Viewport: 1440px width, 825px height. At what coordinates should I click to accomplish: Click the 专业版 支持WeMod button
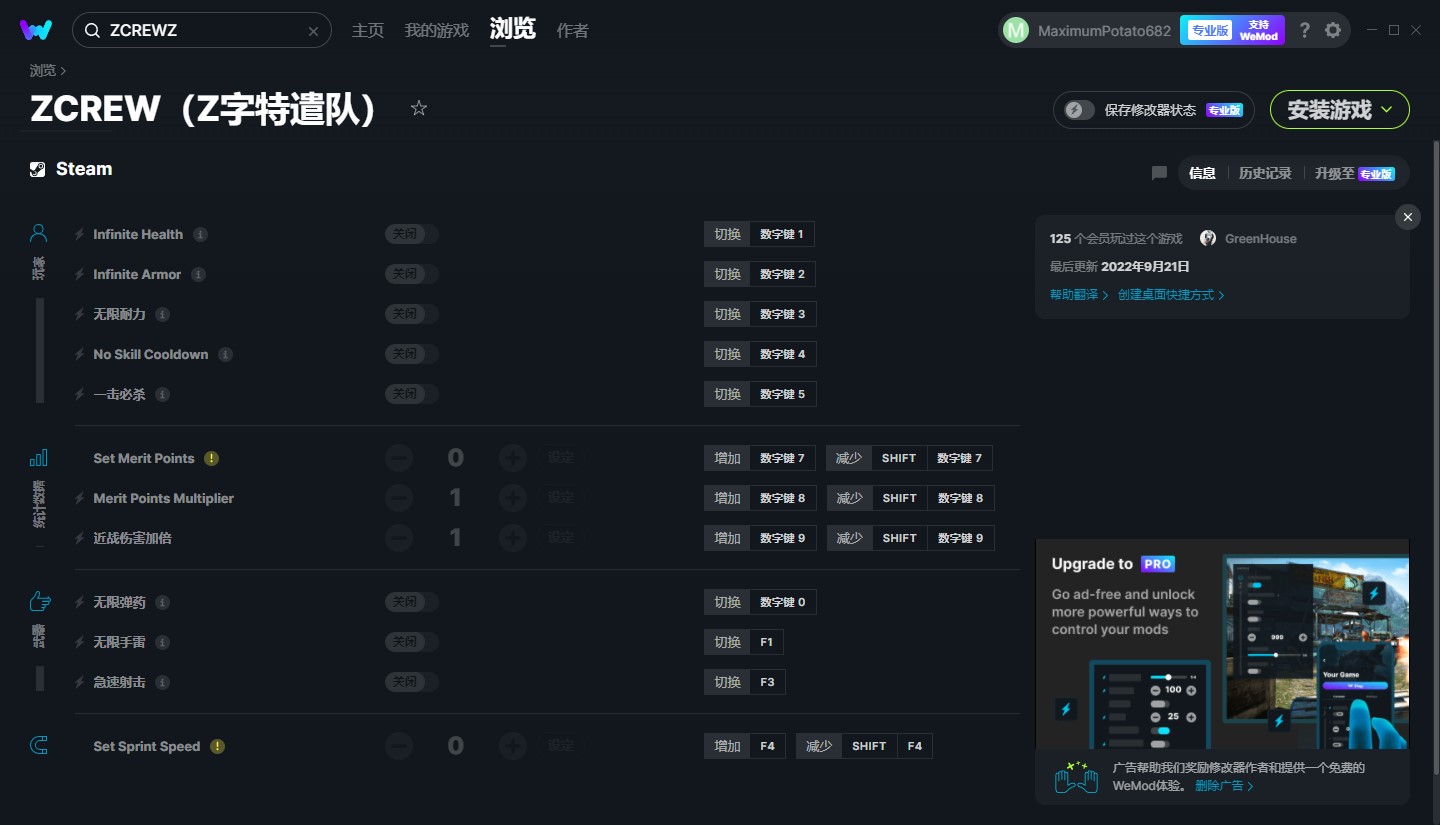click(1232, 30)
